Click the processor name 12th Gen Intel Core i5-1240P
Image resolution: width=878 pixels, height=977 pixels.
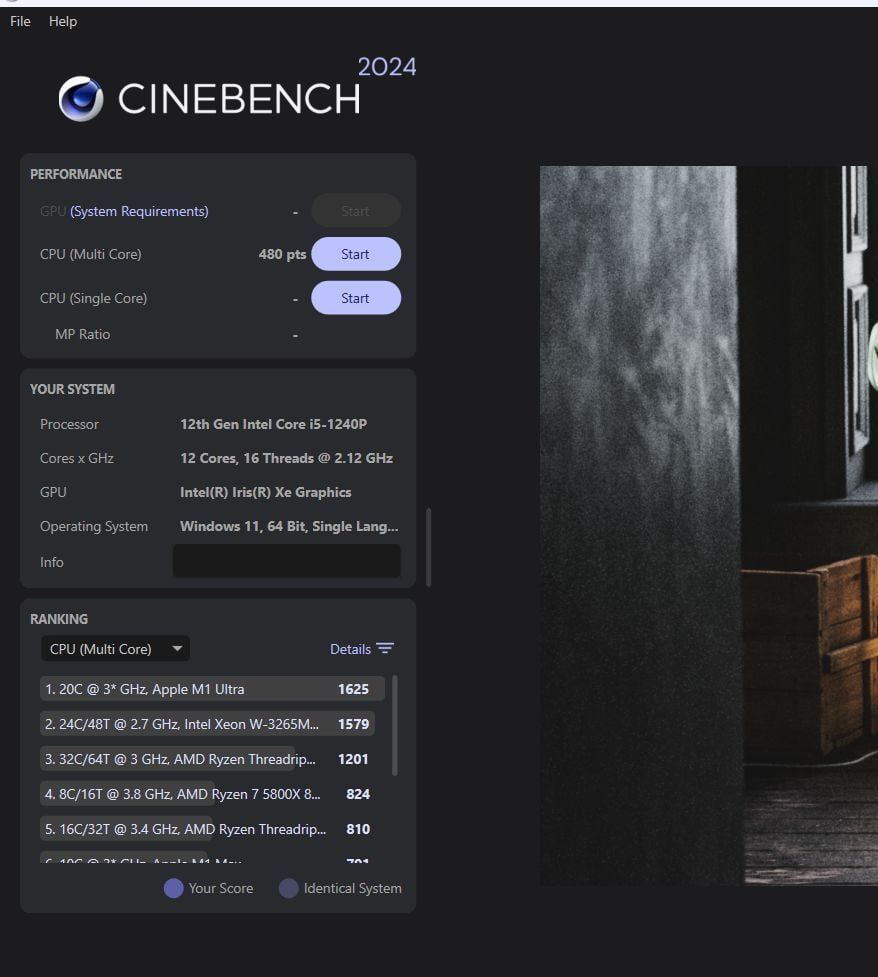pos(274,424)
